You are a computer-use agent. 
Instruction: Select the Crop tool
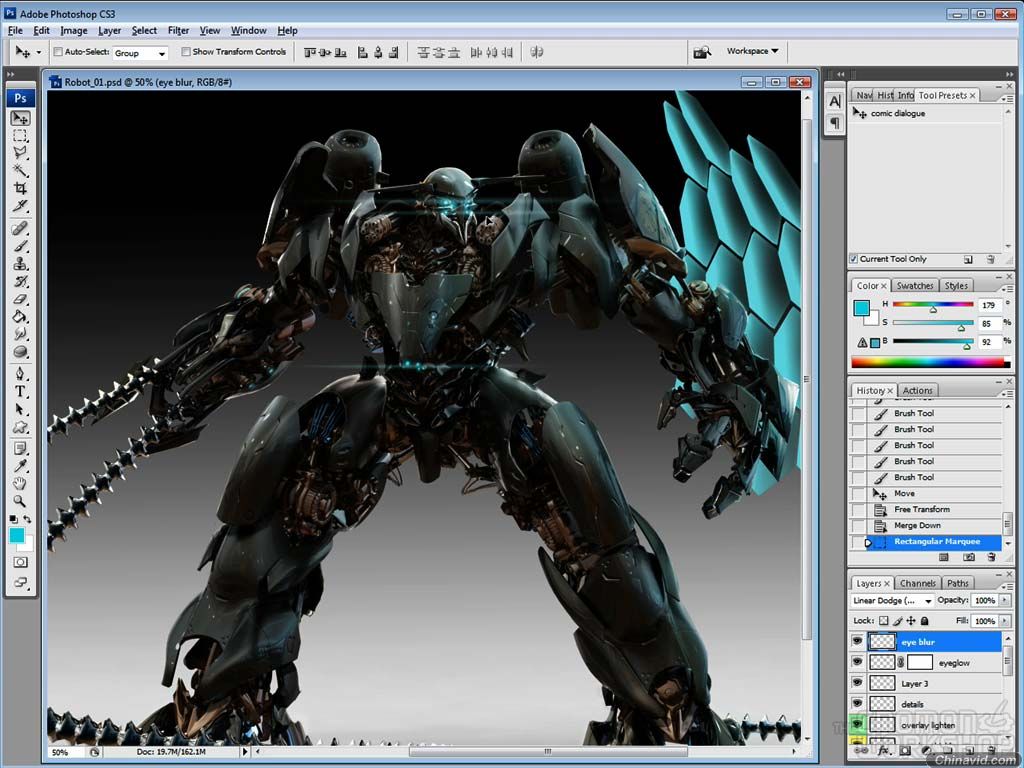tap(20, 188)
